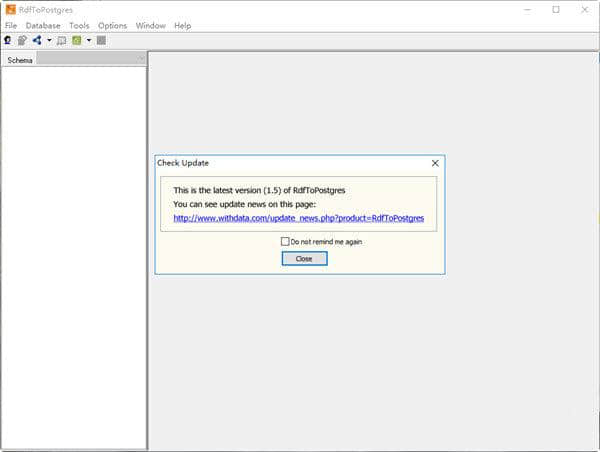
Task: Close the Check Update dialog with X
Action: [435, 162]
